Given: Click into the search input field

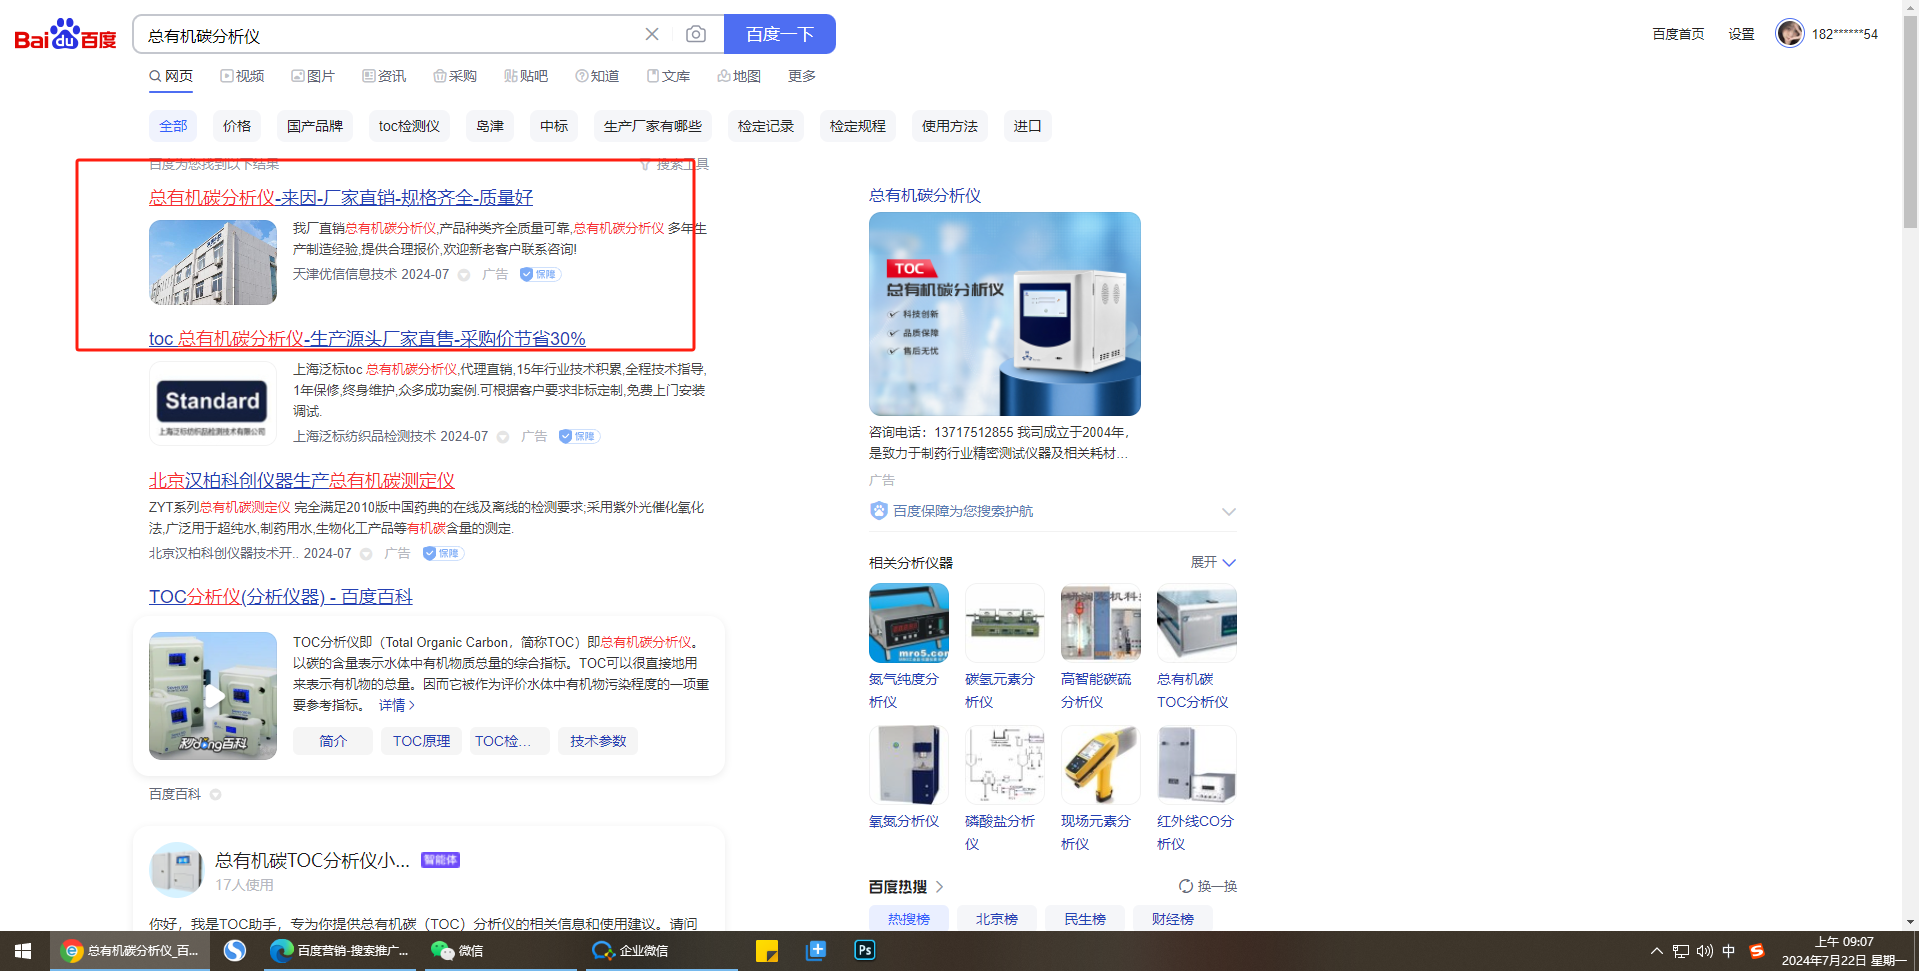Looking at the screenshot, I should (390, 35).
